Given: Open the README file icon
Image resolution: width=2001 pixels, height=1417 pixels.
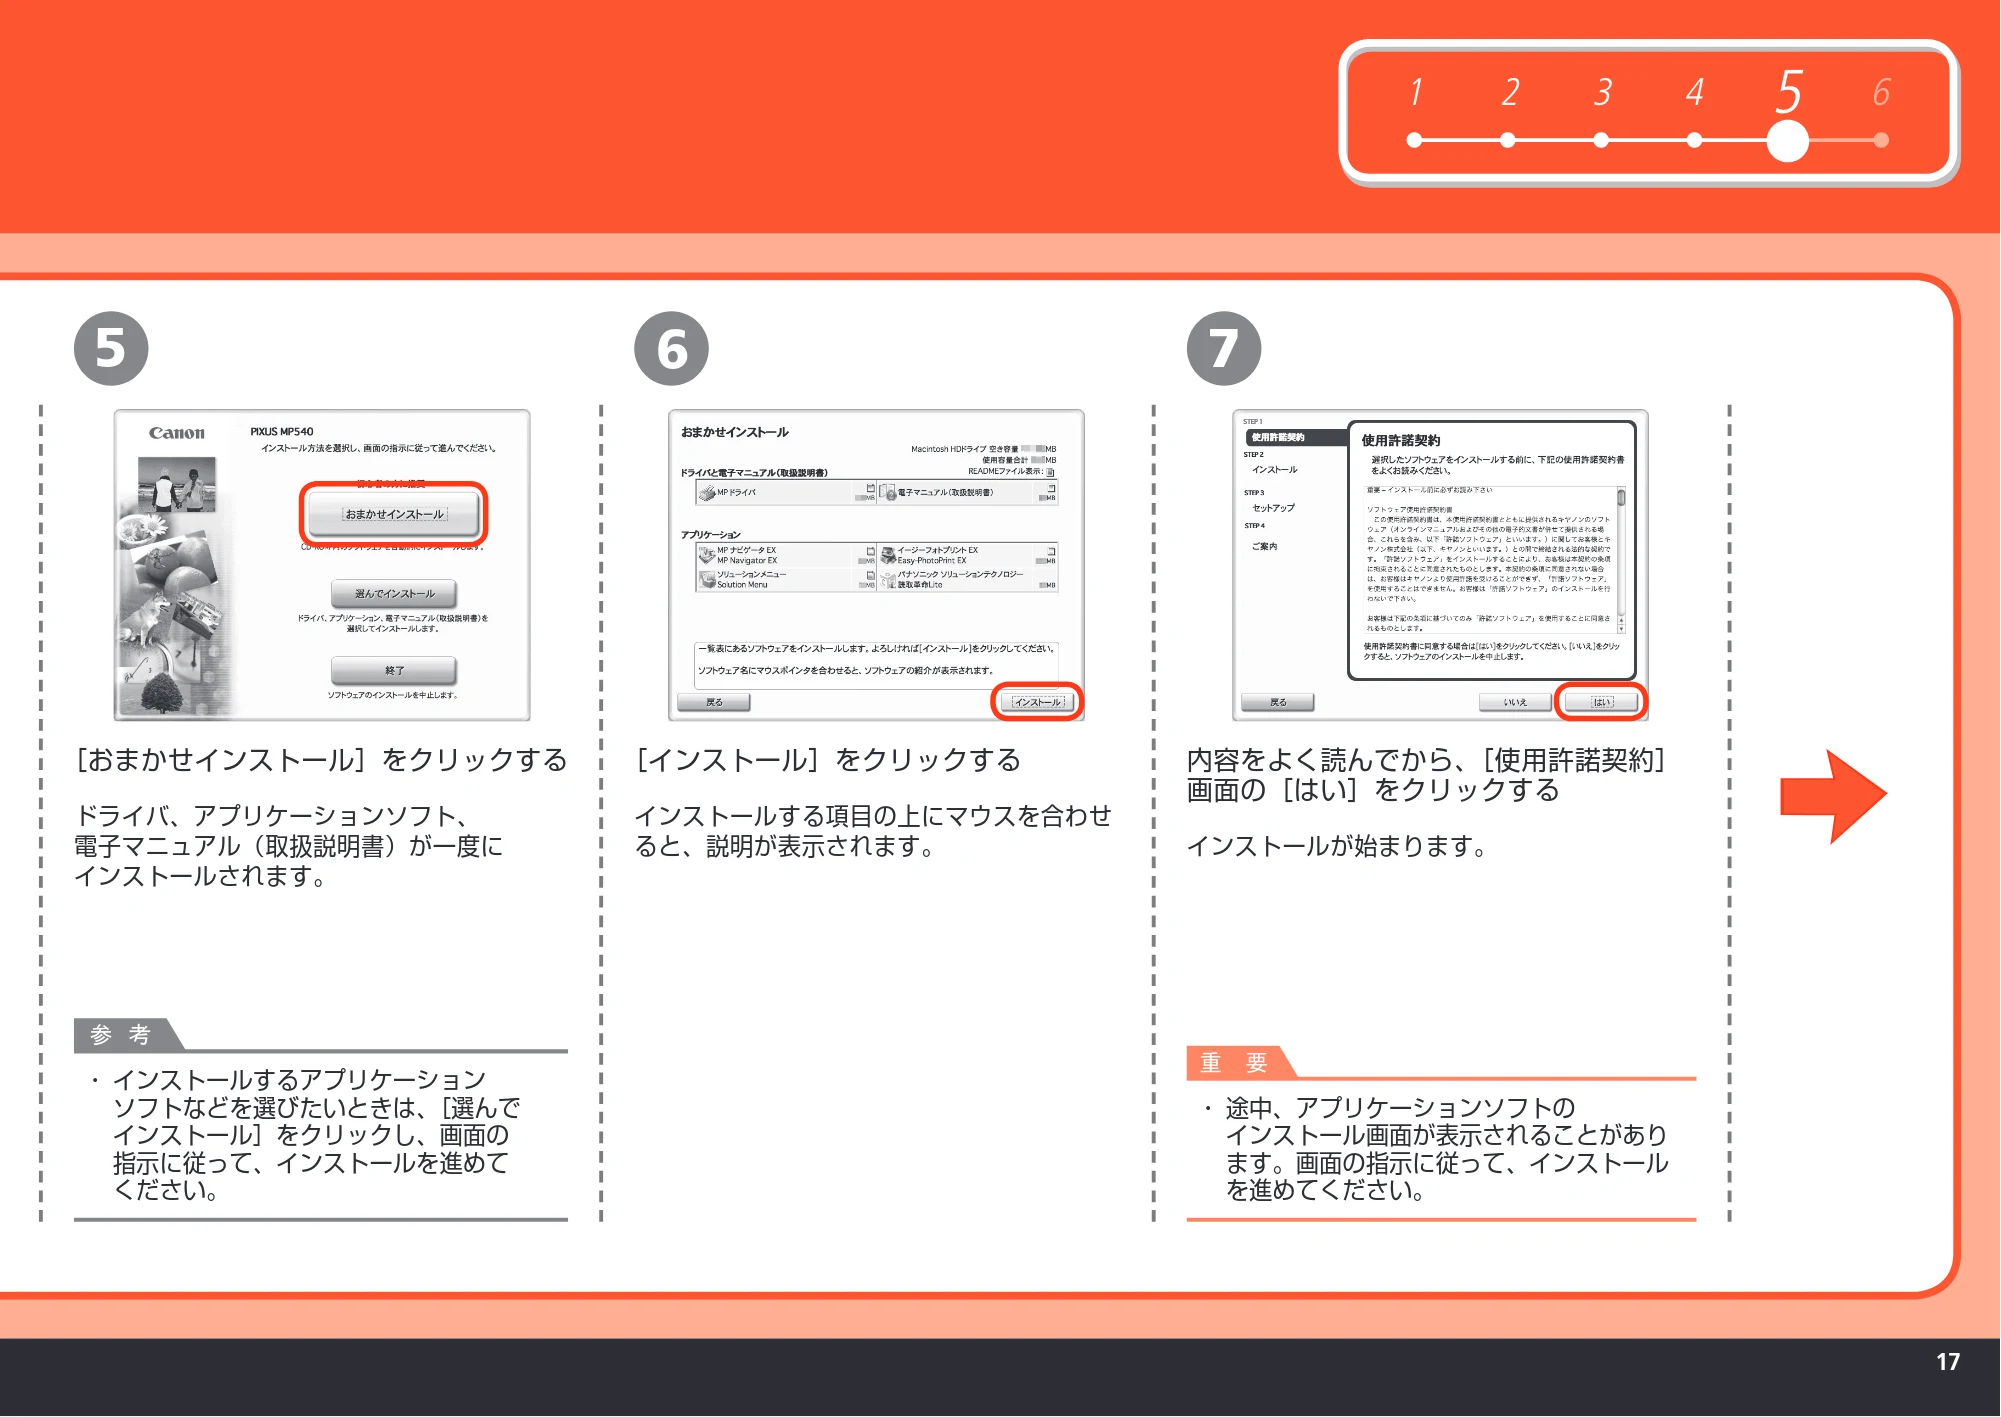Looking at the screenshot, I should click(x=1051, y=472).
